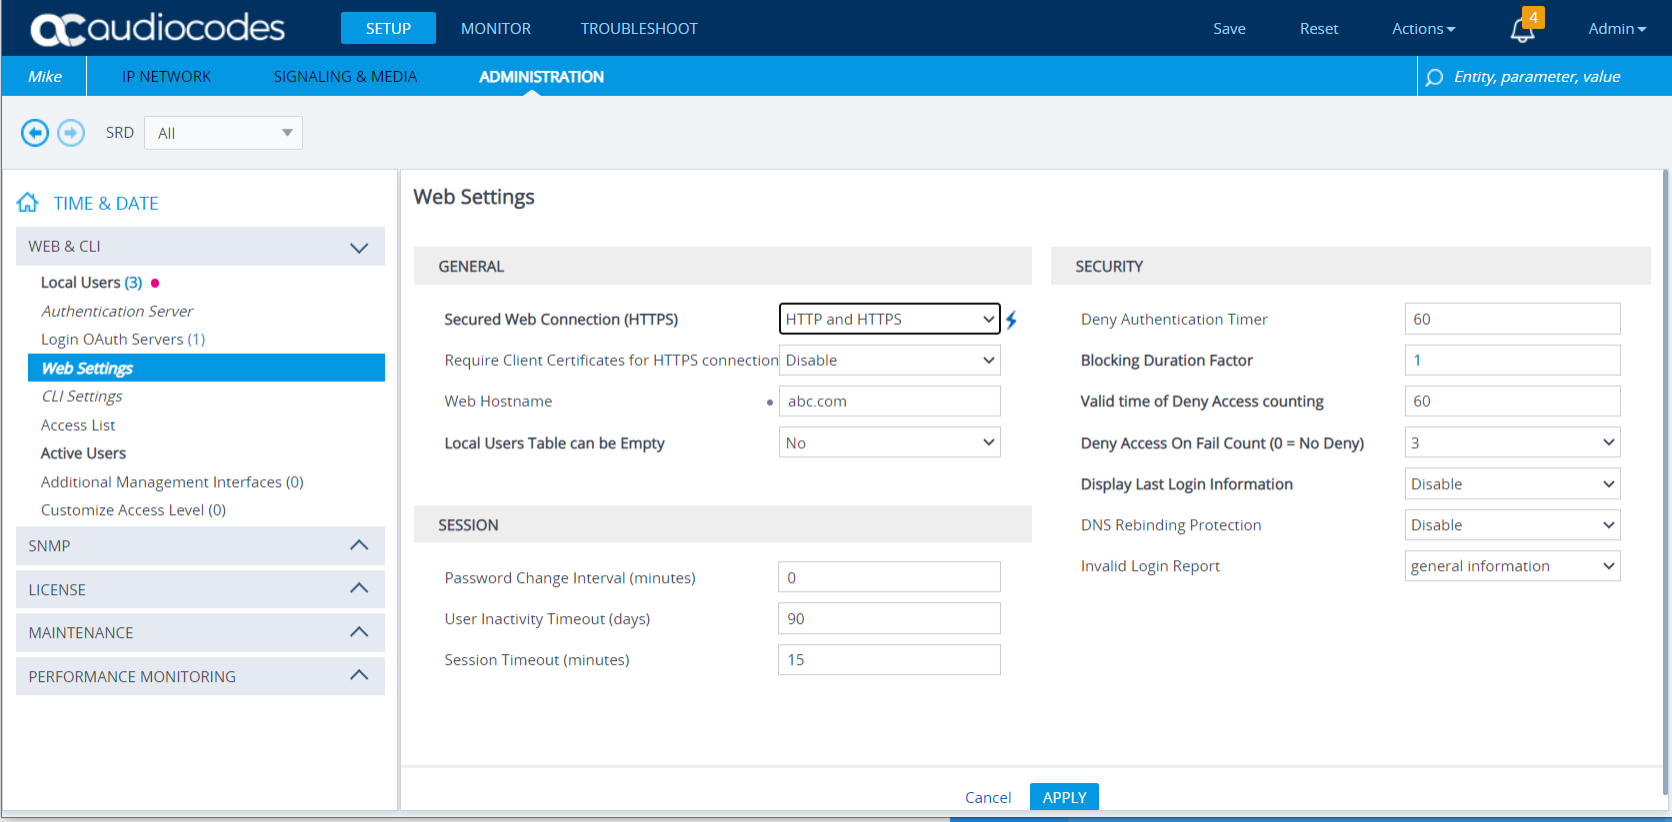1672x822 pixels.
Task: Open the Secured Web Connection dropdown
Action: click(x=889, y=319)
